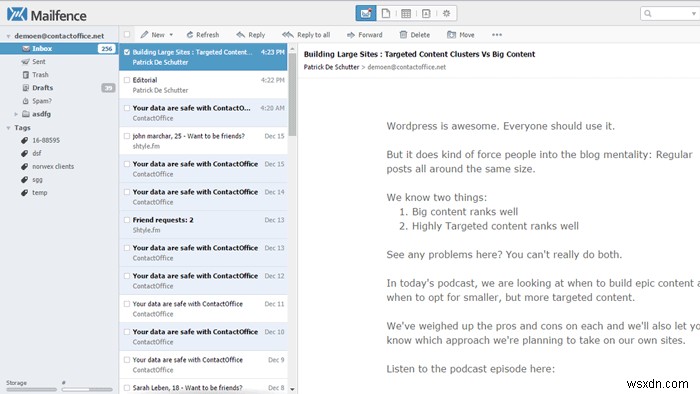Check the Dec 11 message checkbox
This screenshot has width=700, height=394.
coord(127,304)
